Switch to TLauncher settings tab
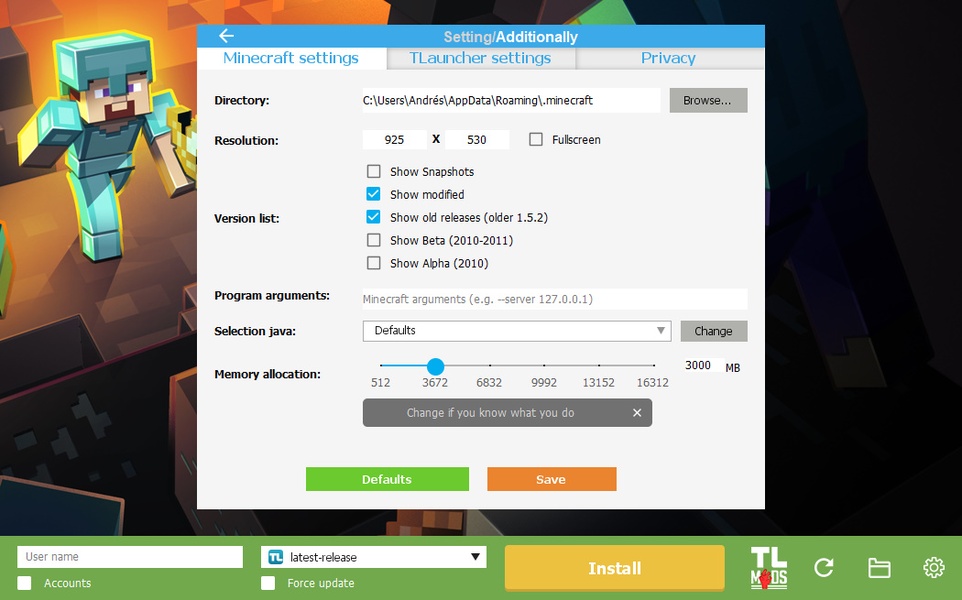This screenshot has width=962, height=600. point(480,58)
